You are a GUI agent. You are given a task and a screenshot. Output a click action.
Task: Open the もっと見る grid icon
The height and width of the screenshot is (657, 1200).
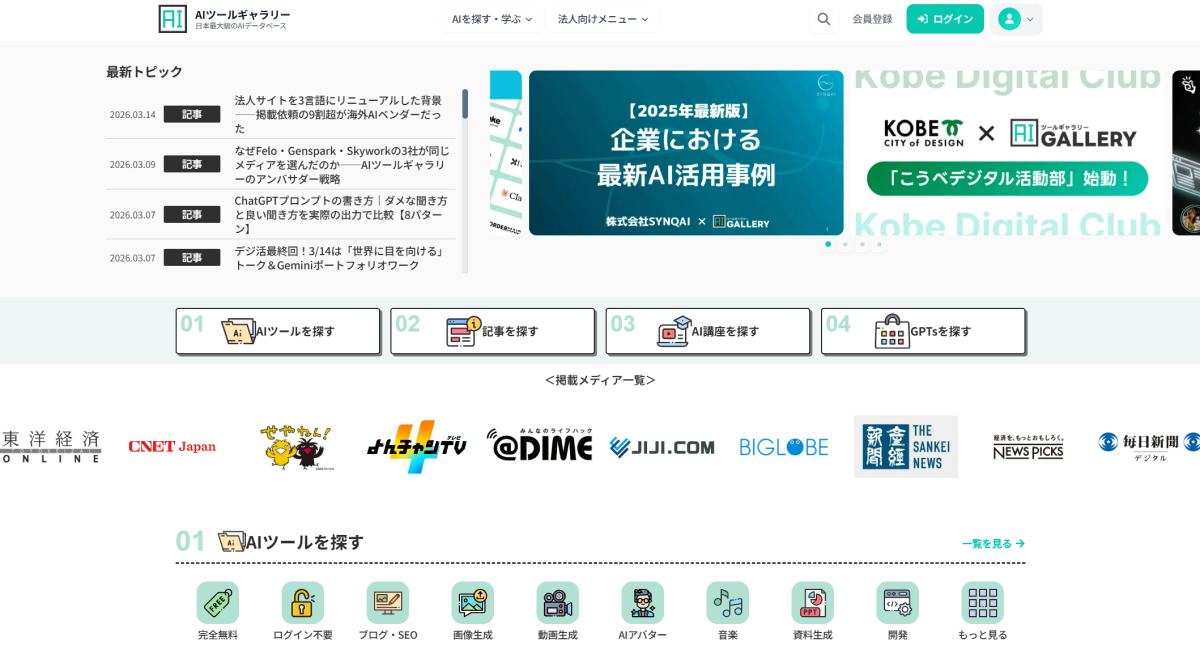[983, 603]
